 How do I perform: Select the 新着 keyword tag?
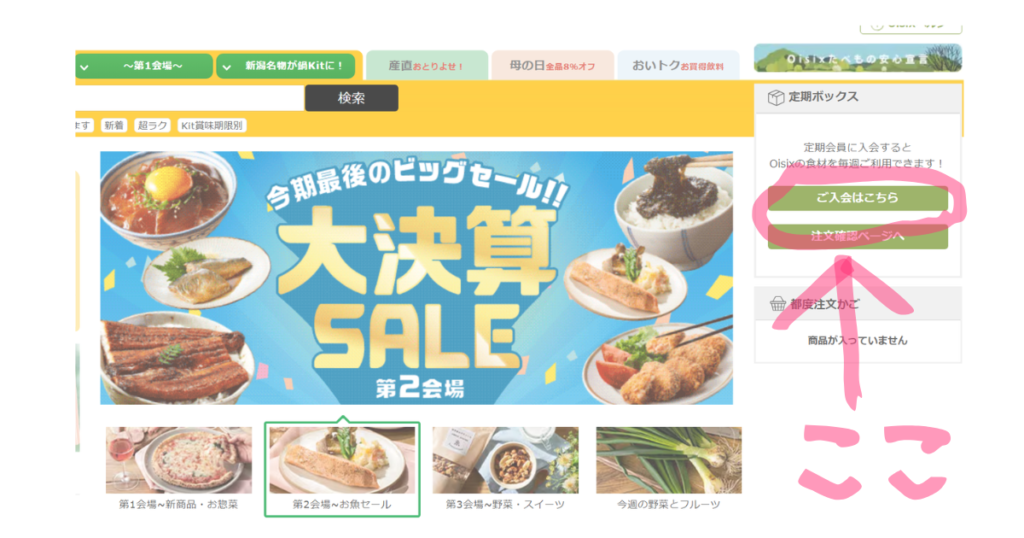(114, 125)
